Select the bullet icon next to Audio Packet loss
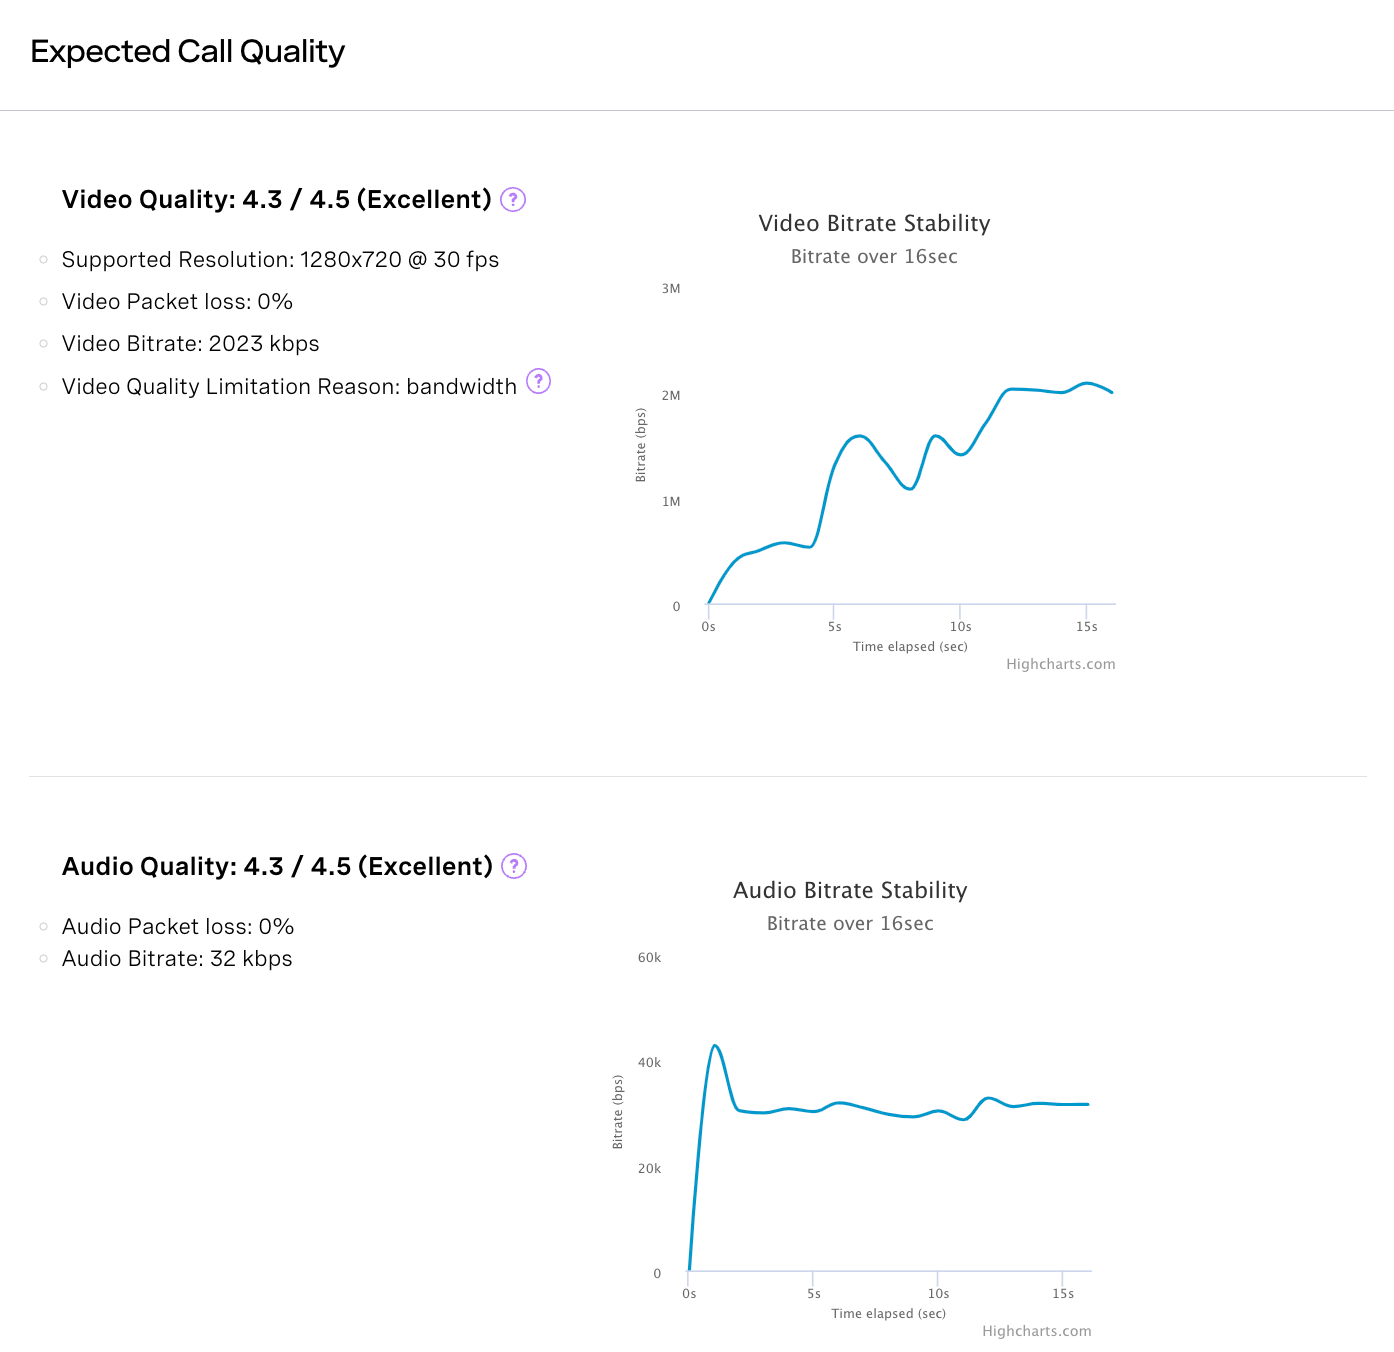Viewport: 1394px width, 1352px height. (x=43, y=926)
